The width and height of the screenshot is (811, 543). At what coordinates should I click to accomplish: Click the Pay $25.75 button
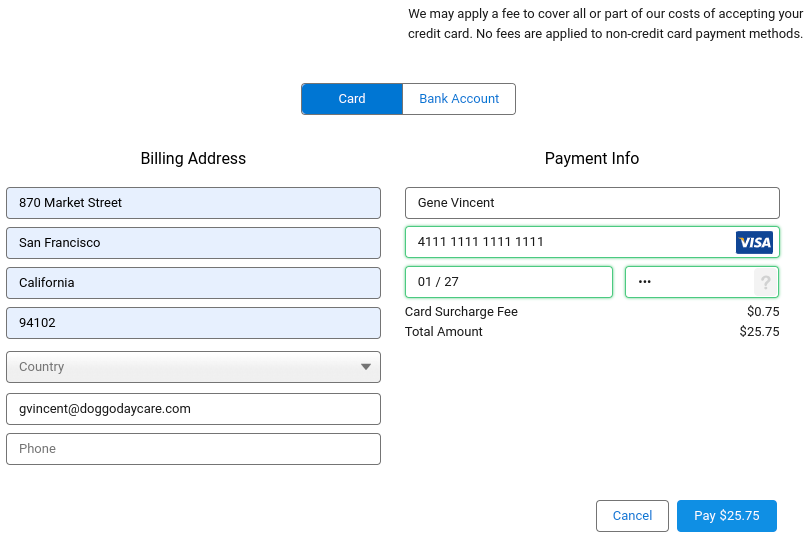click(x=727, y=516)
